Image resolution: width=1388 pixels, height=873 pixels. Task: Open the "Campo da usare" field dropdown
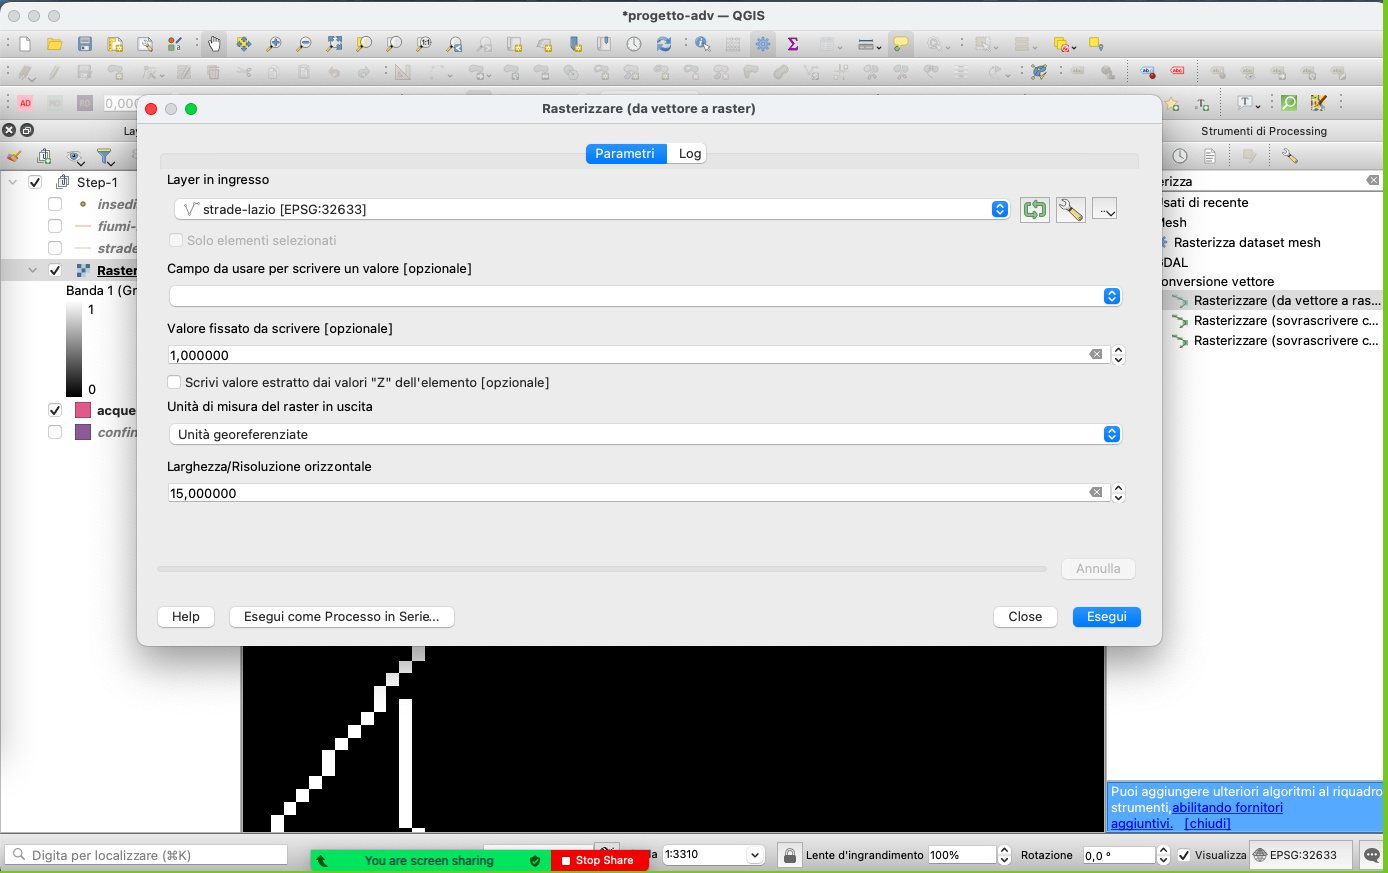click(645, 296)
